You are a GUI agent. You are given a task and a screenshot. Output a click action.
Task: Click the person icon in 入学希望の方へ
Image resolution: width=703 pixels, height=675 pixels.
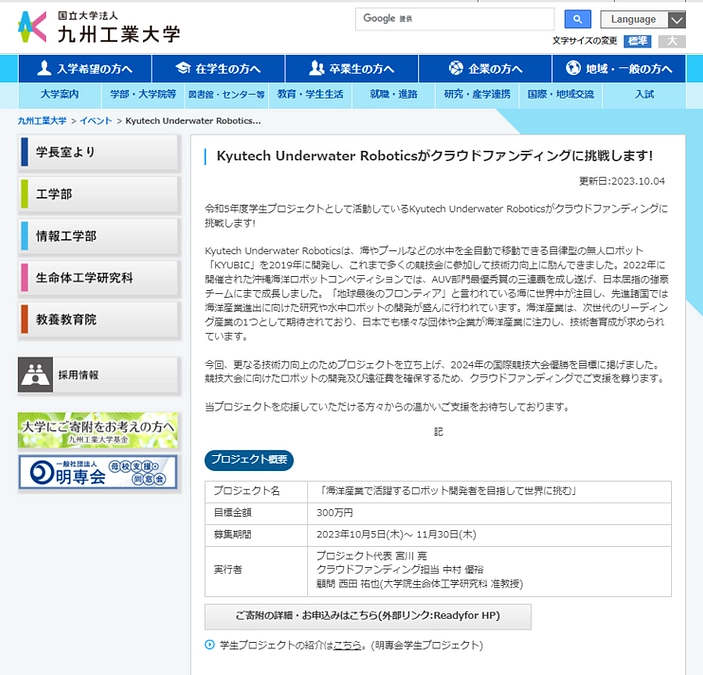click(44, 68)
